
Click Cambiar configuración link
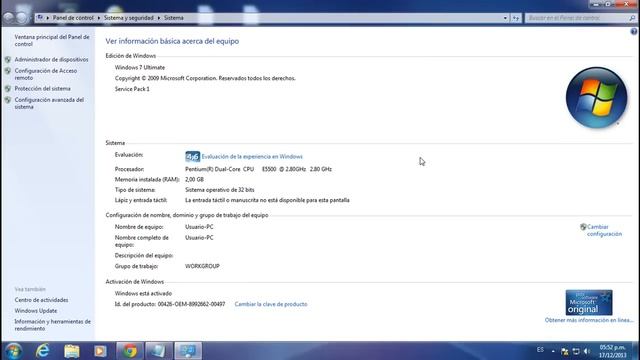(604, 230)
